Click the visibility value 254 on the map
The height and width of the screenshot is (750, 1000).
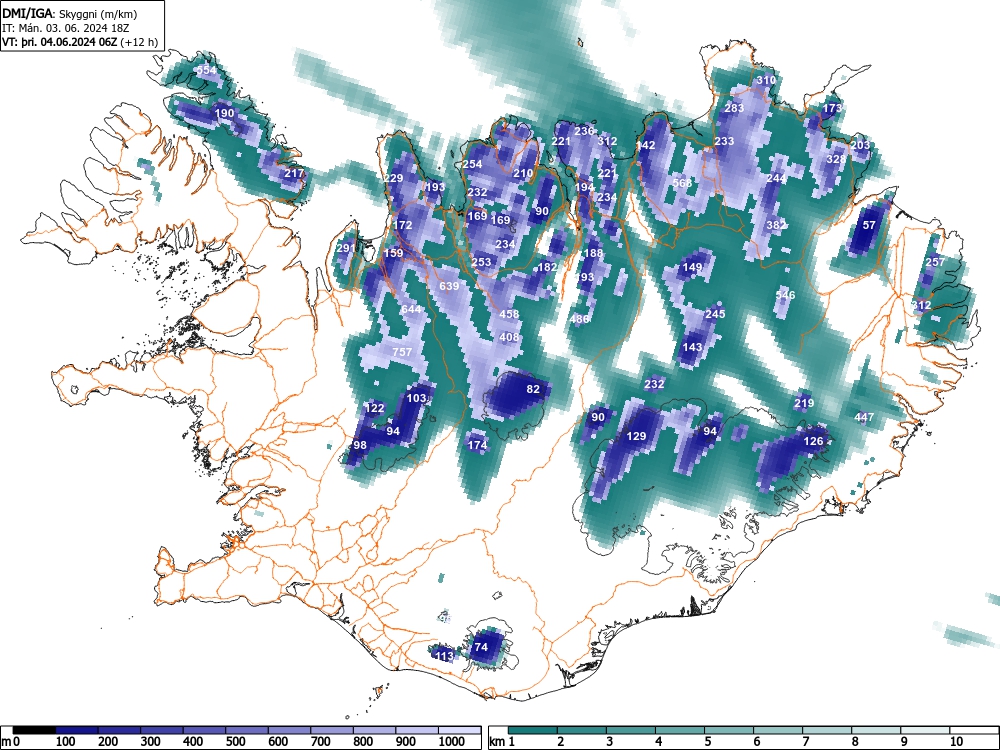[x=473, y=164]
